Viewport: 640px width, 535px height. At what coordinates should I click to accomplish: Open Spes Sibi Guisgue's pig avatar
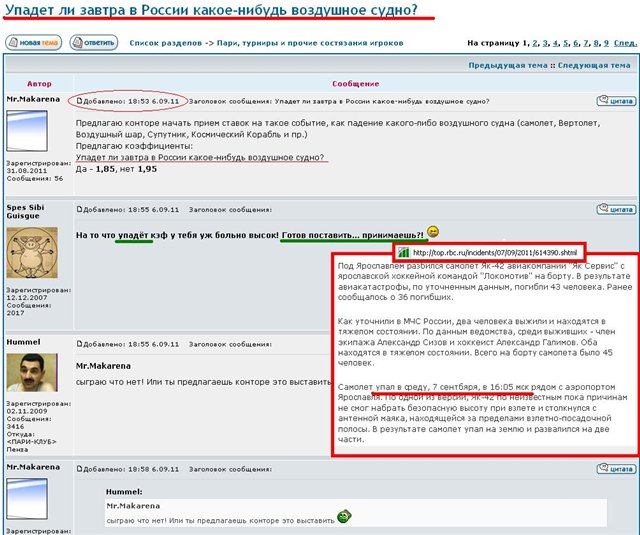point(32,253)
